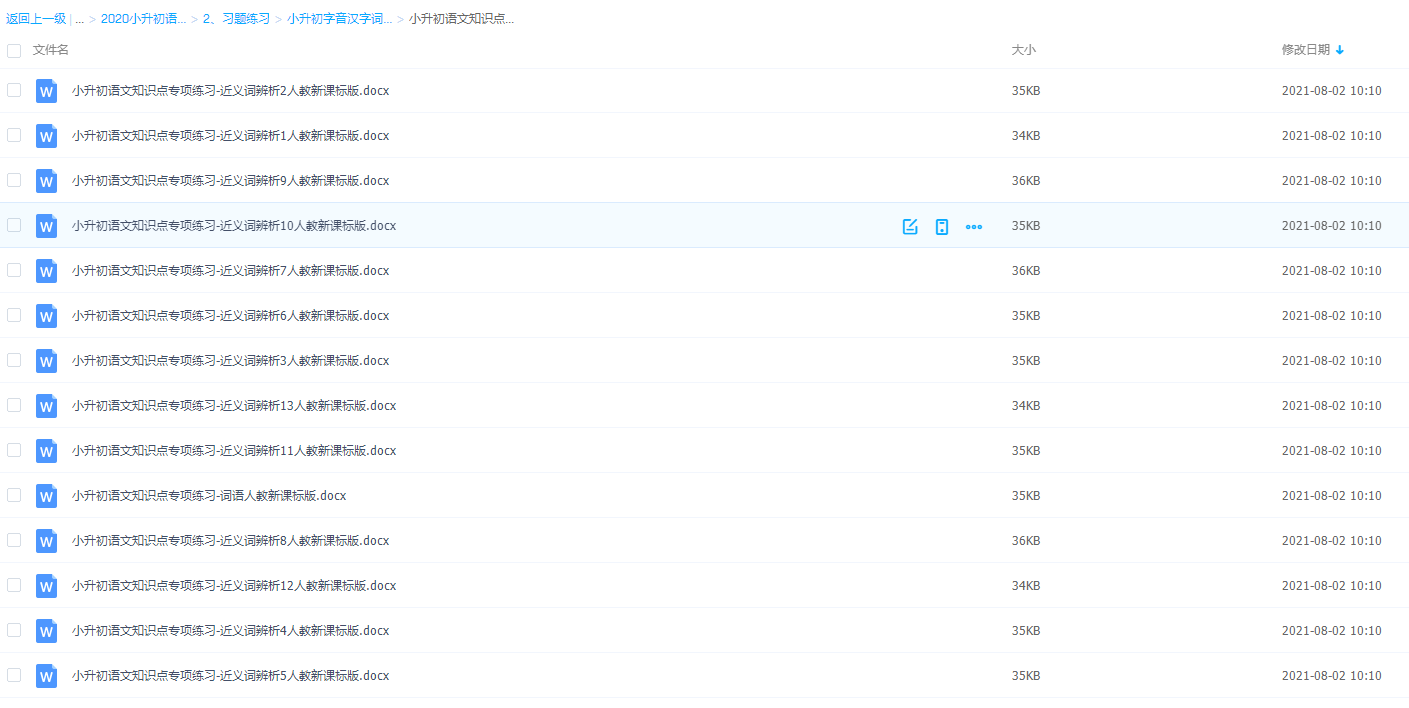Open the three-dots more menu on 近义词辨析10 row
Viewport: 1409px width, 708px height.
click(973, 226)
